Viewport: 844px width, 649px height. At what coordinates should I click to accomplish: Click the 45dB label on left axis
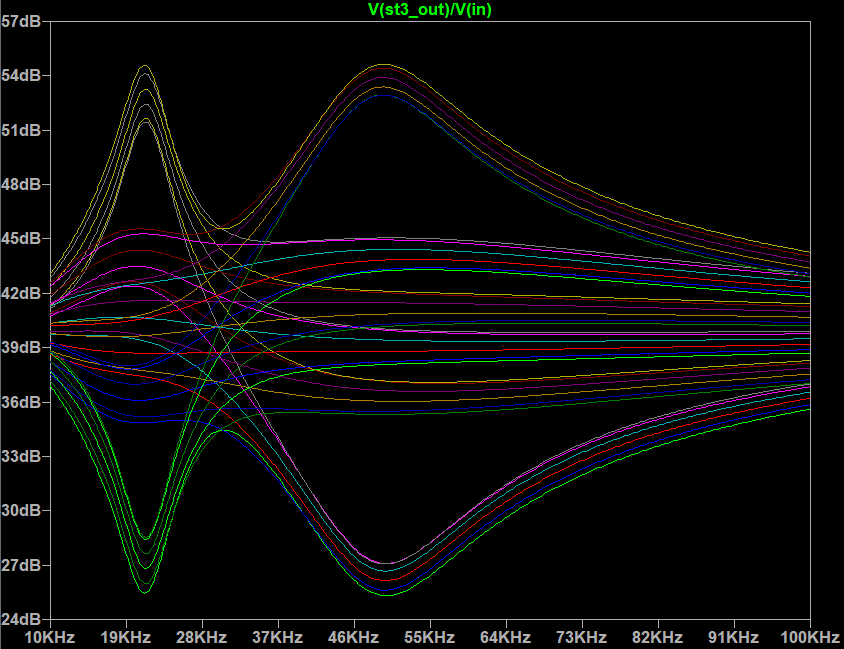coord(22,239)
